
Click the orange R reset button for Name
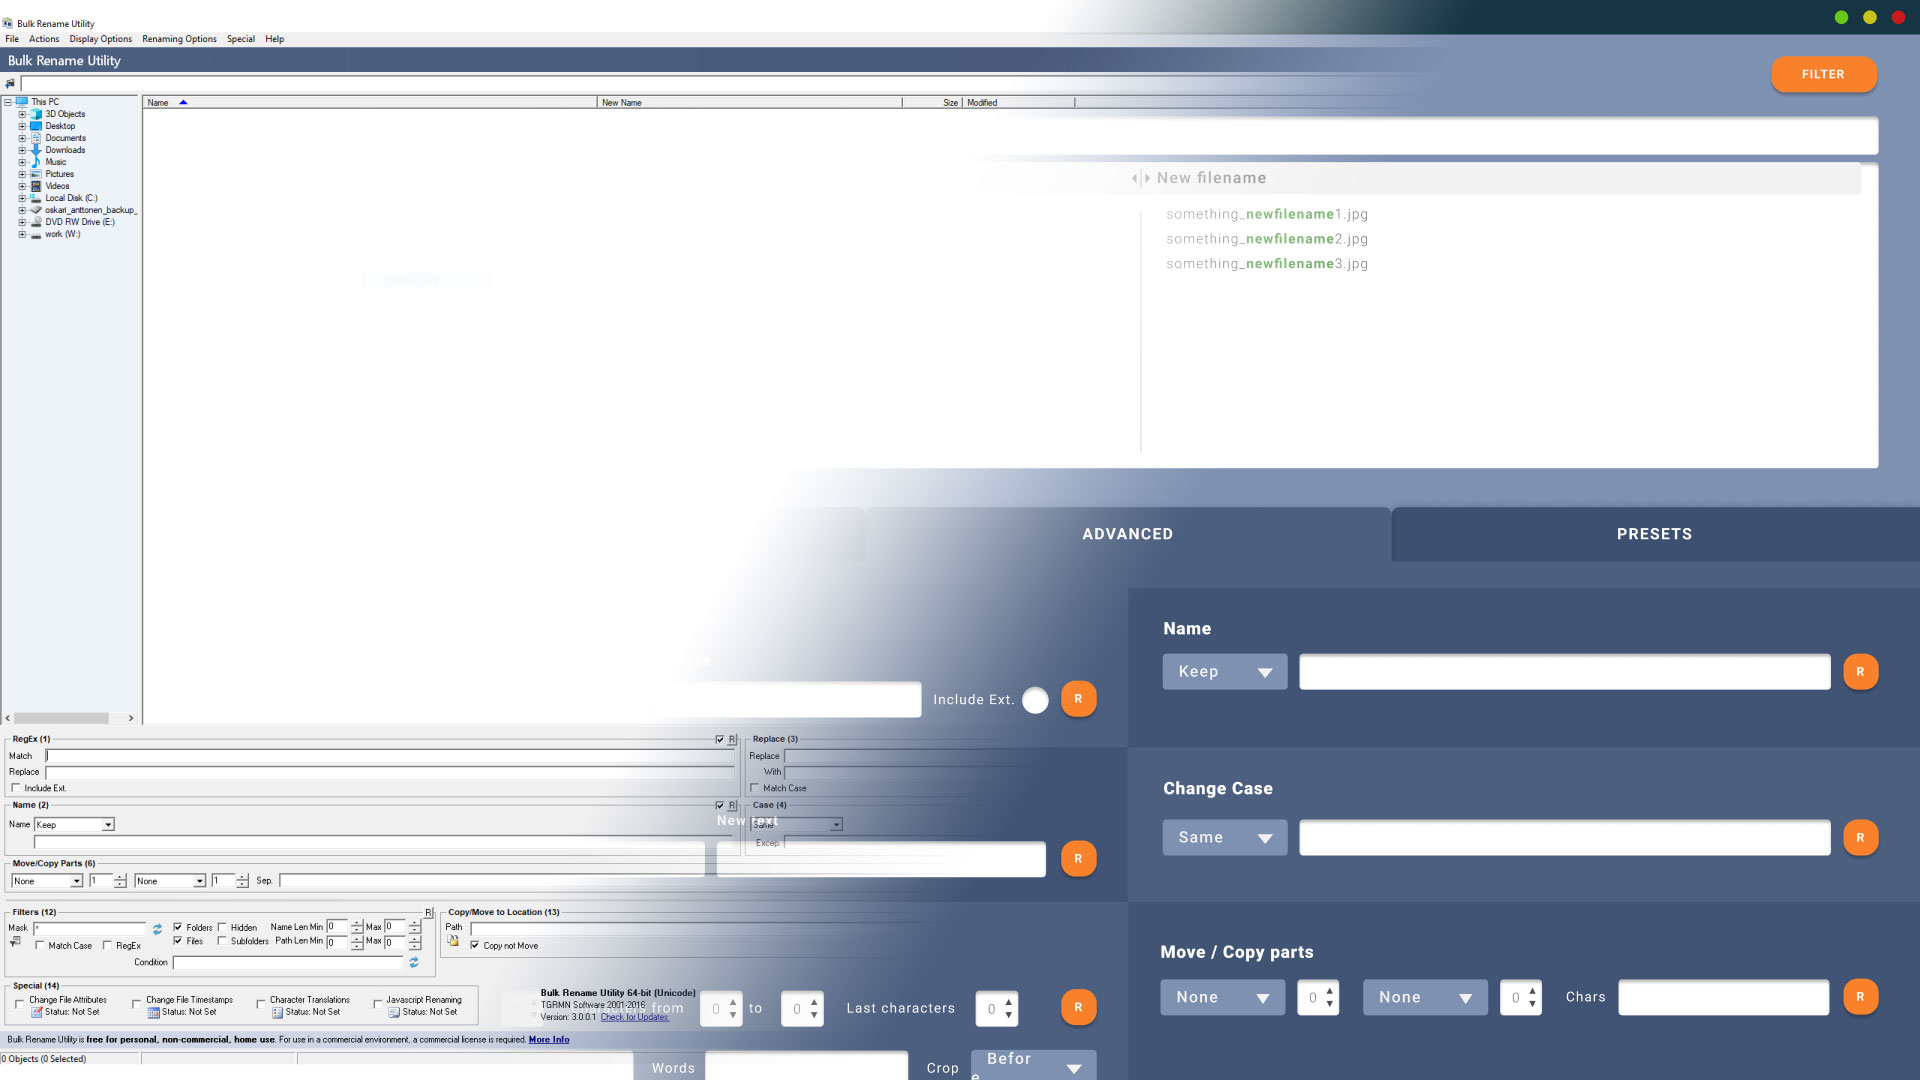[x=1860, y=672]
